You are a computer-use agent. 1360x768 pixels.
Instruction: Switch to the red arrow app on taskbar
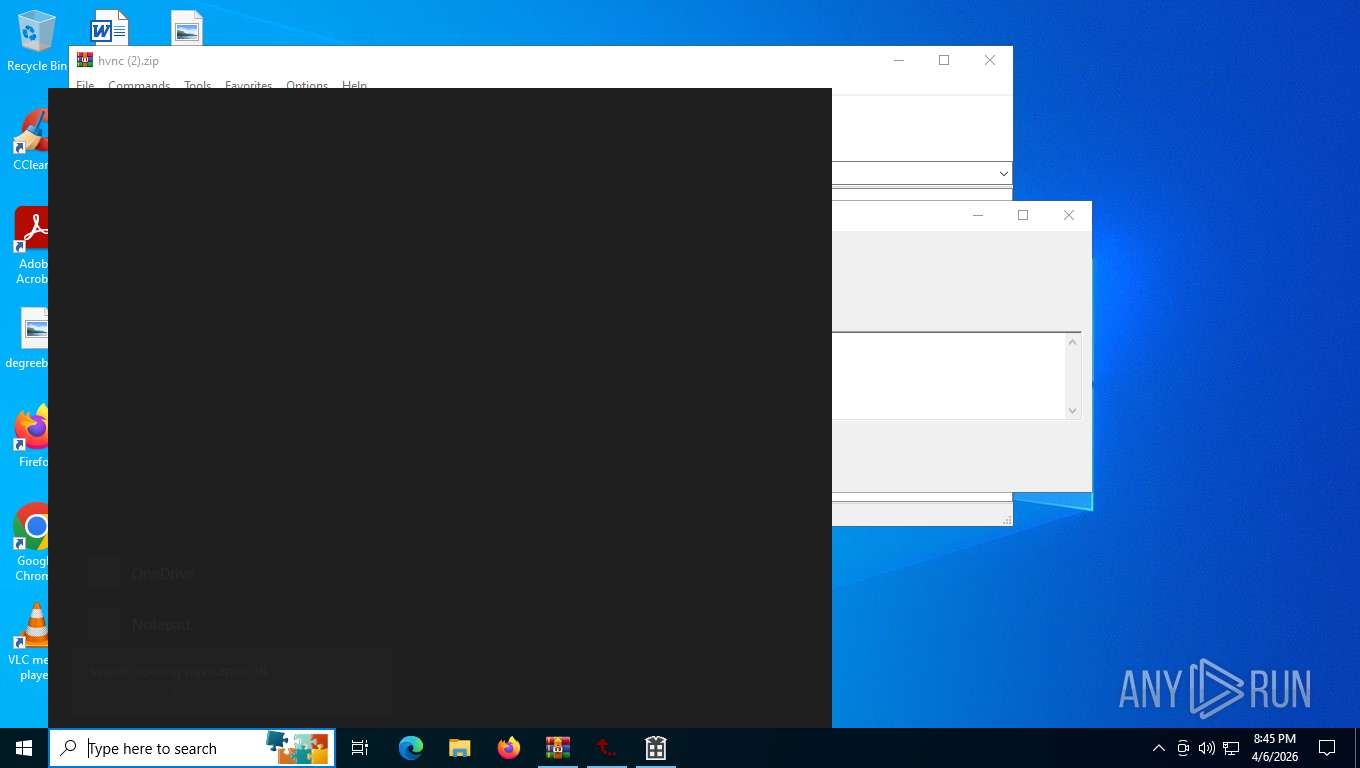point(607,748)
